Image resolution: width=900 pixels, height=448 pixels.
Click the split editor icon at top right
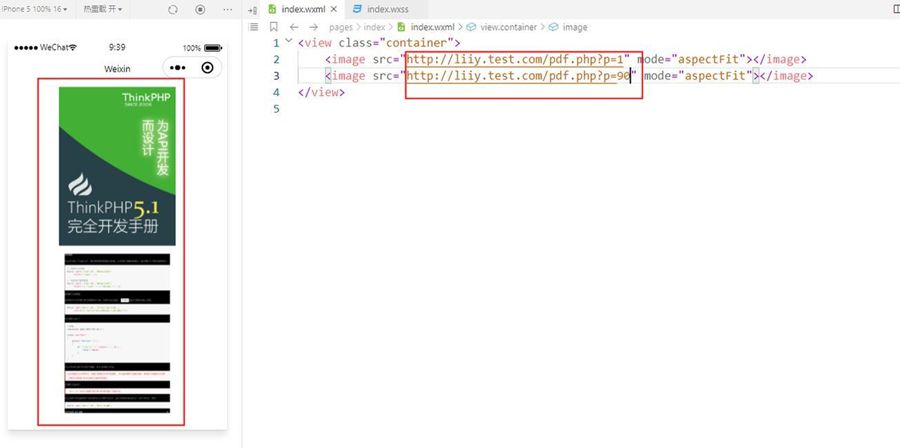click(894, 9)
